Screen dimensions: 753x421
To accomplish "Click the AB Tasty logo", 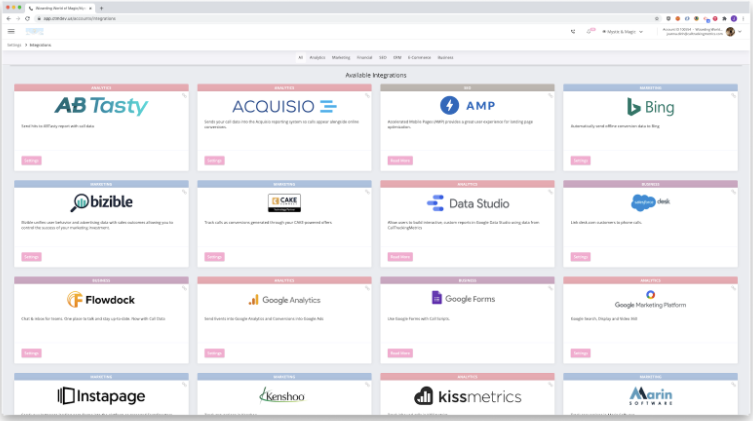I will tap(101, 106).
